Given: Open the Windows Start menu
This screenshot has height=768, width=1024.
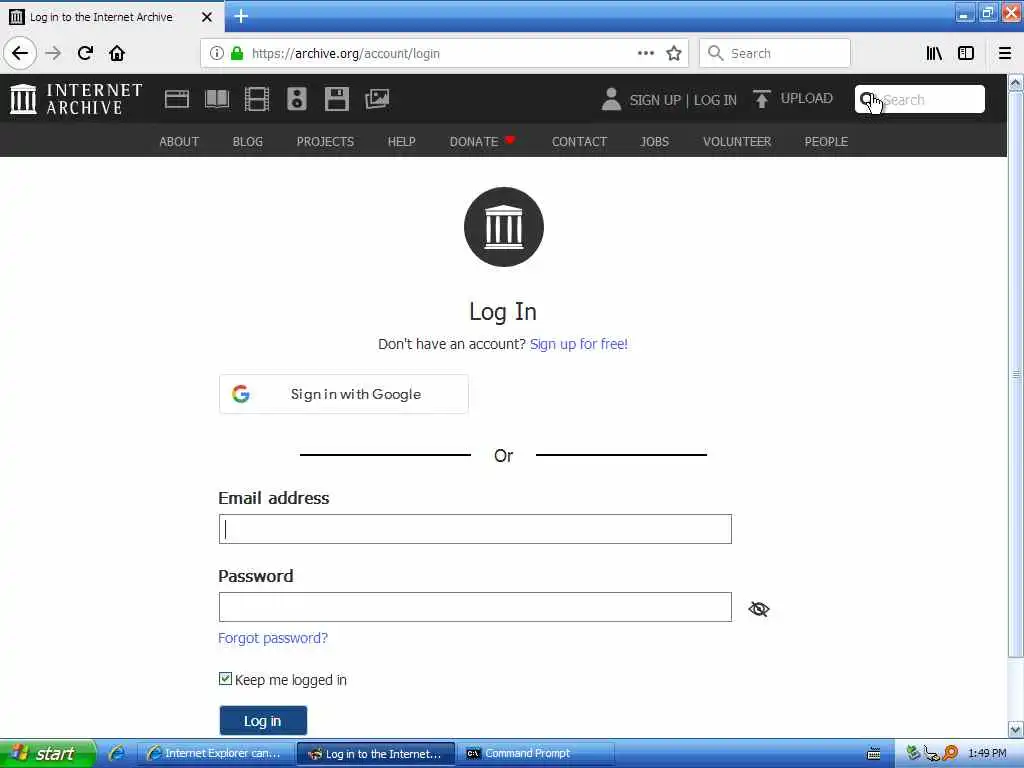Looking at the screenshot, I should coord(48,754).
